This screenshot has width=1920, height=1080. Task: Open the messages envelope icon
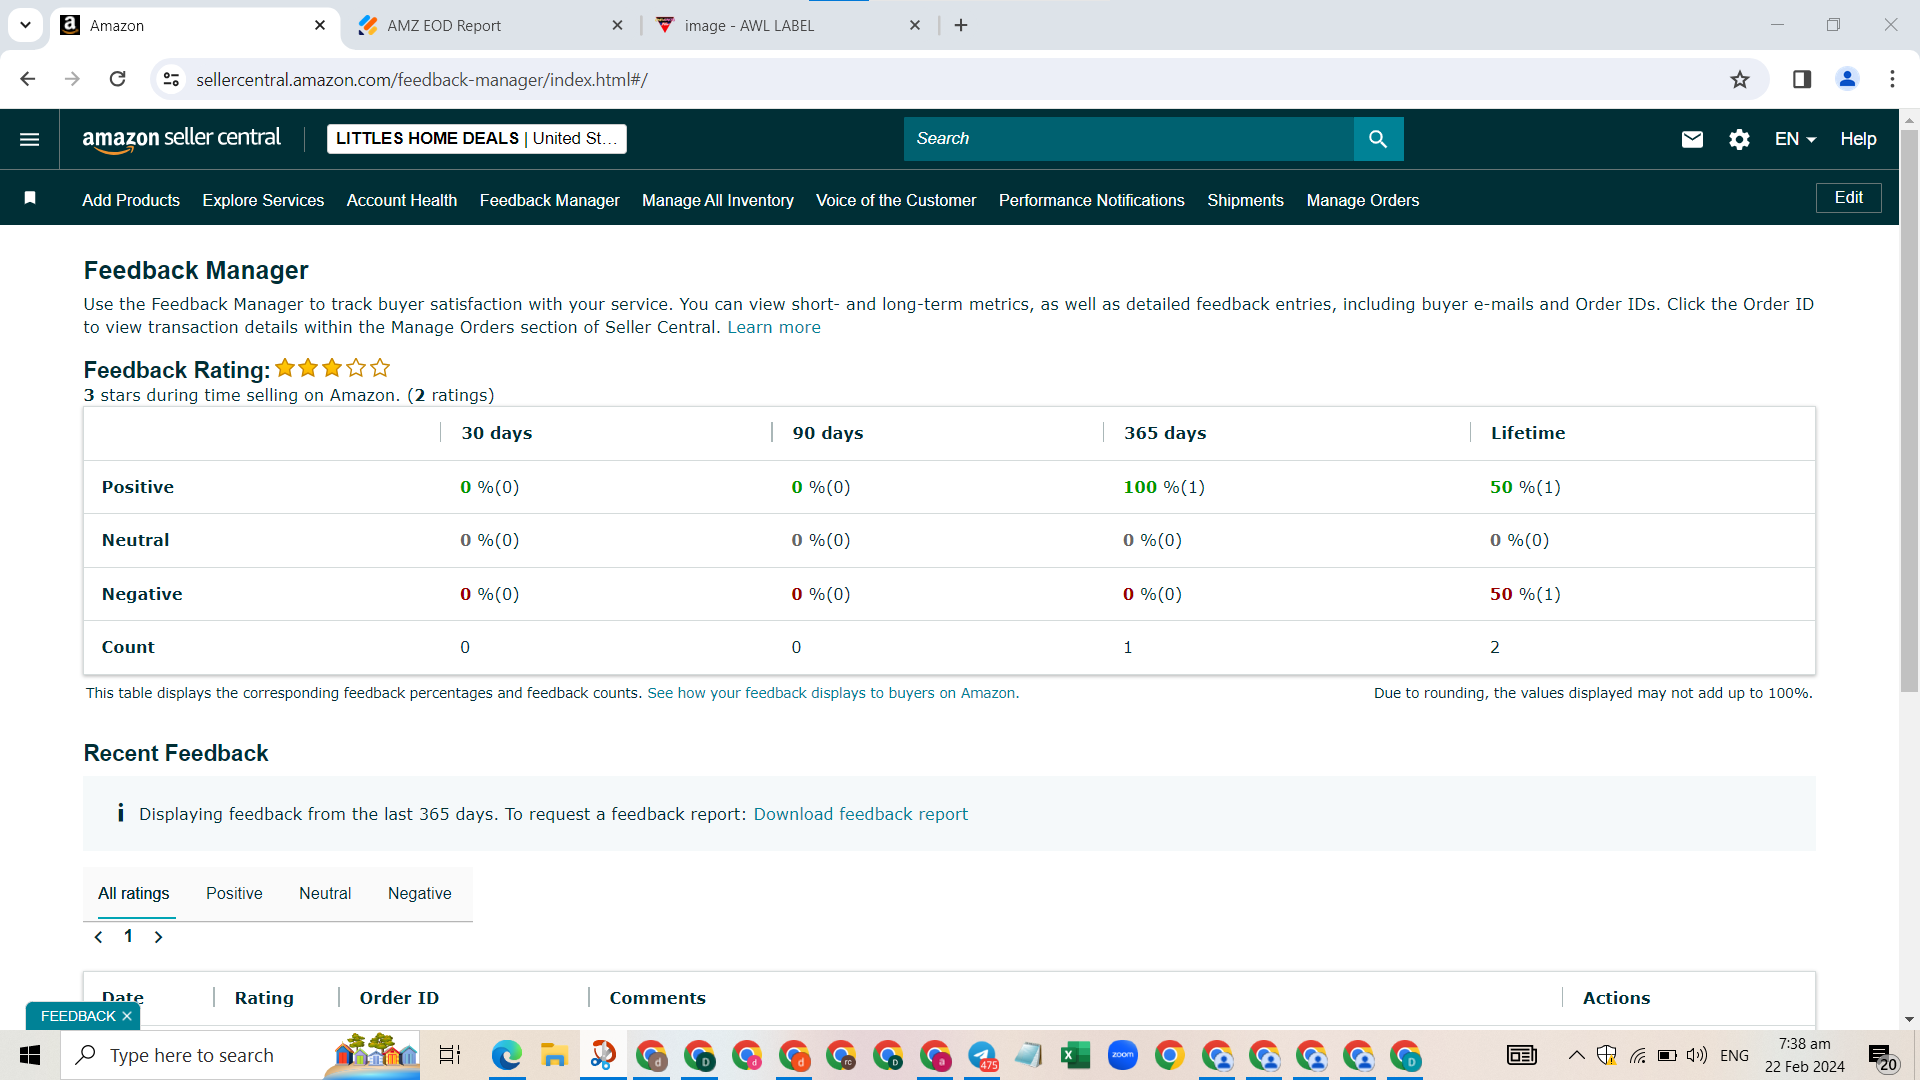click(x=1692, y=139)
